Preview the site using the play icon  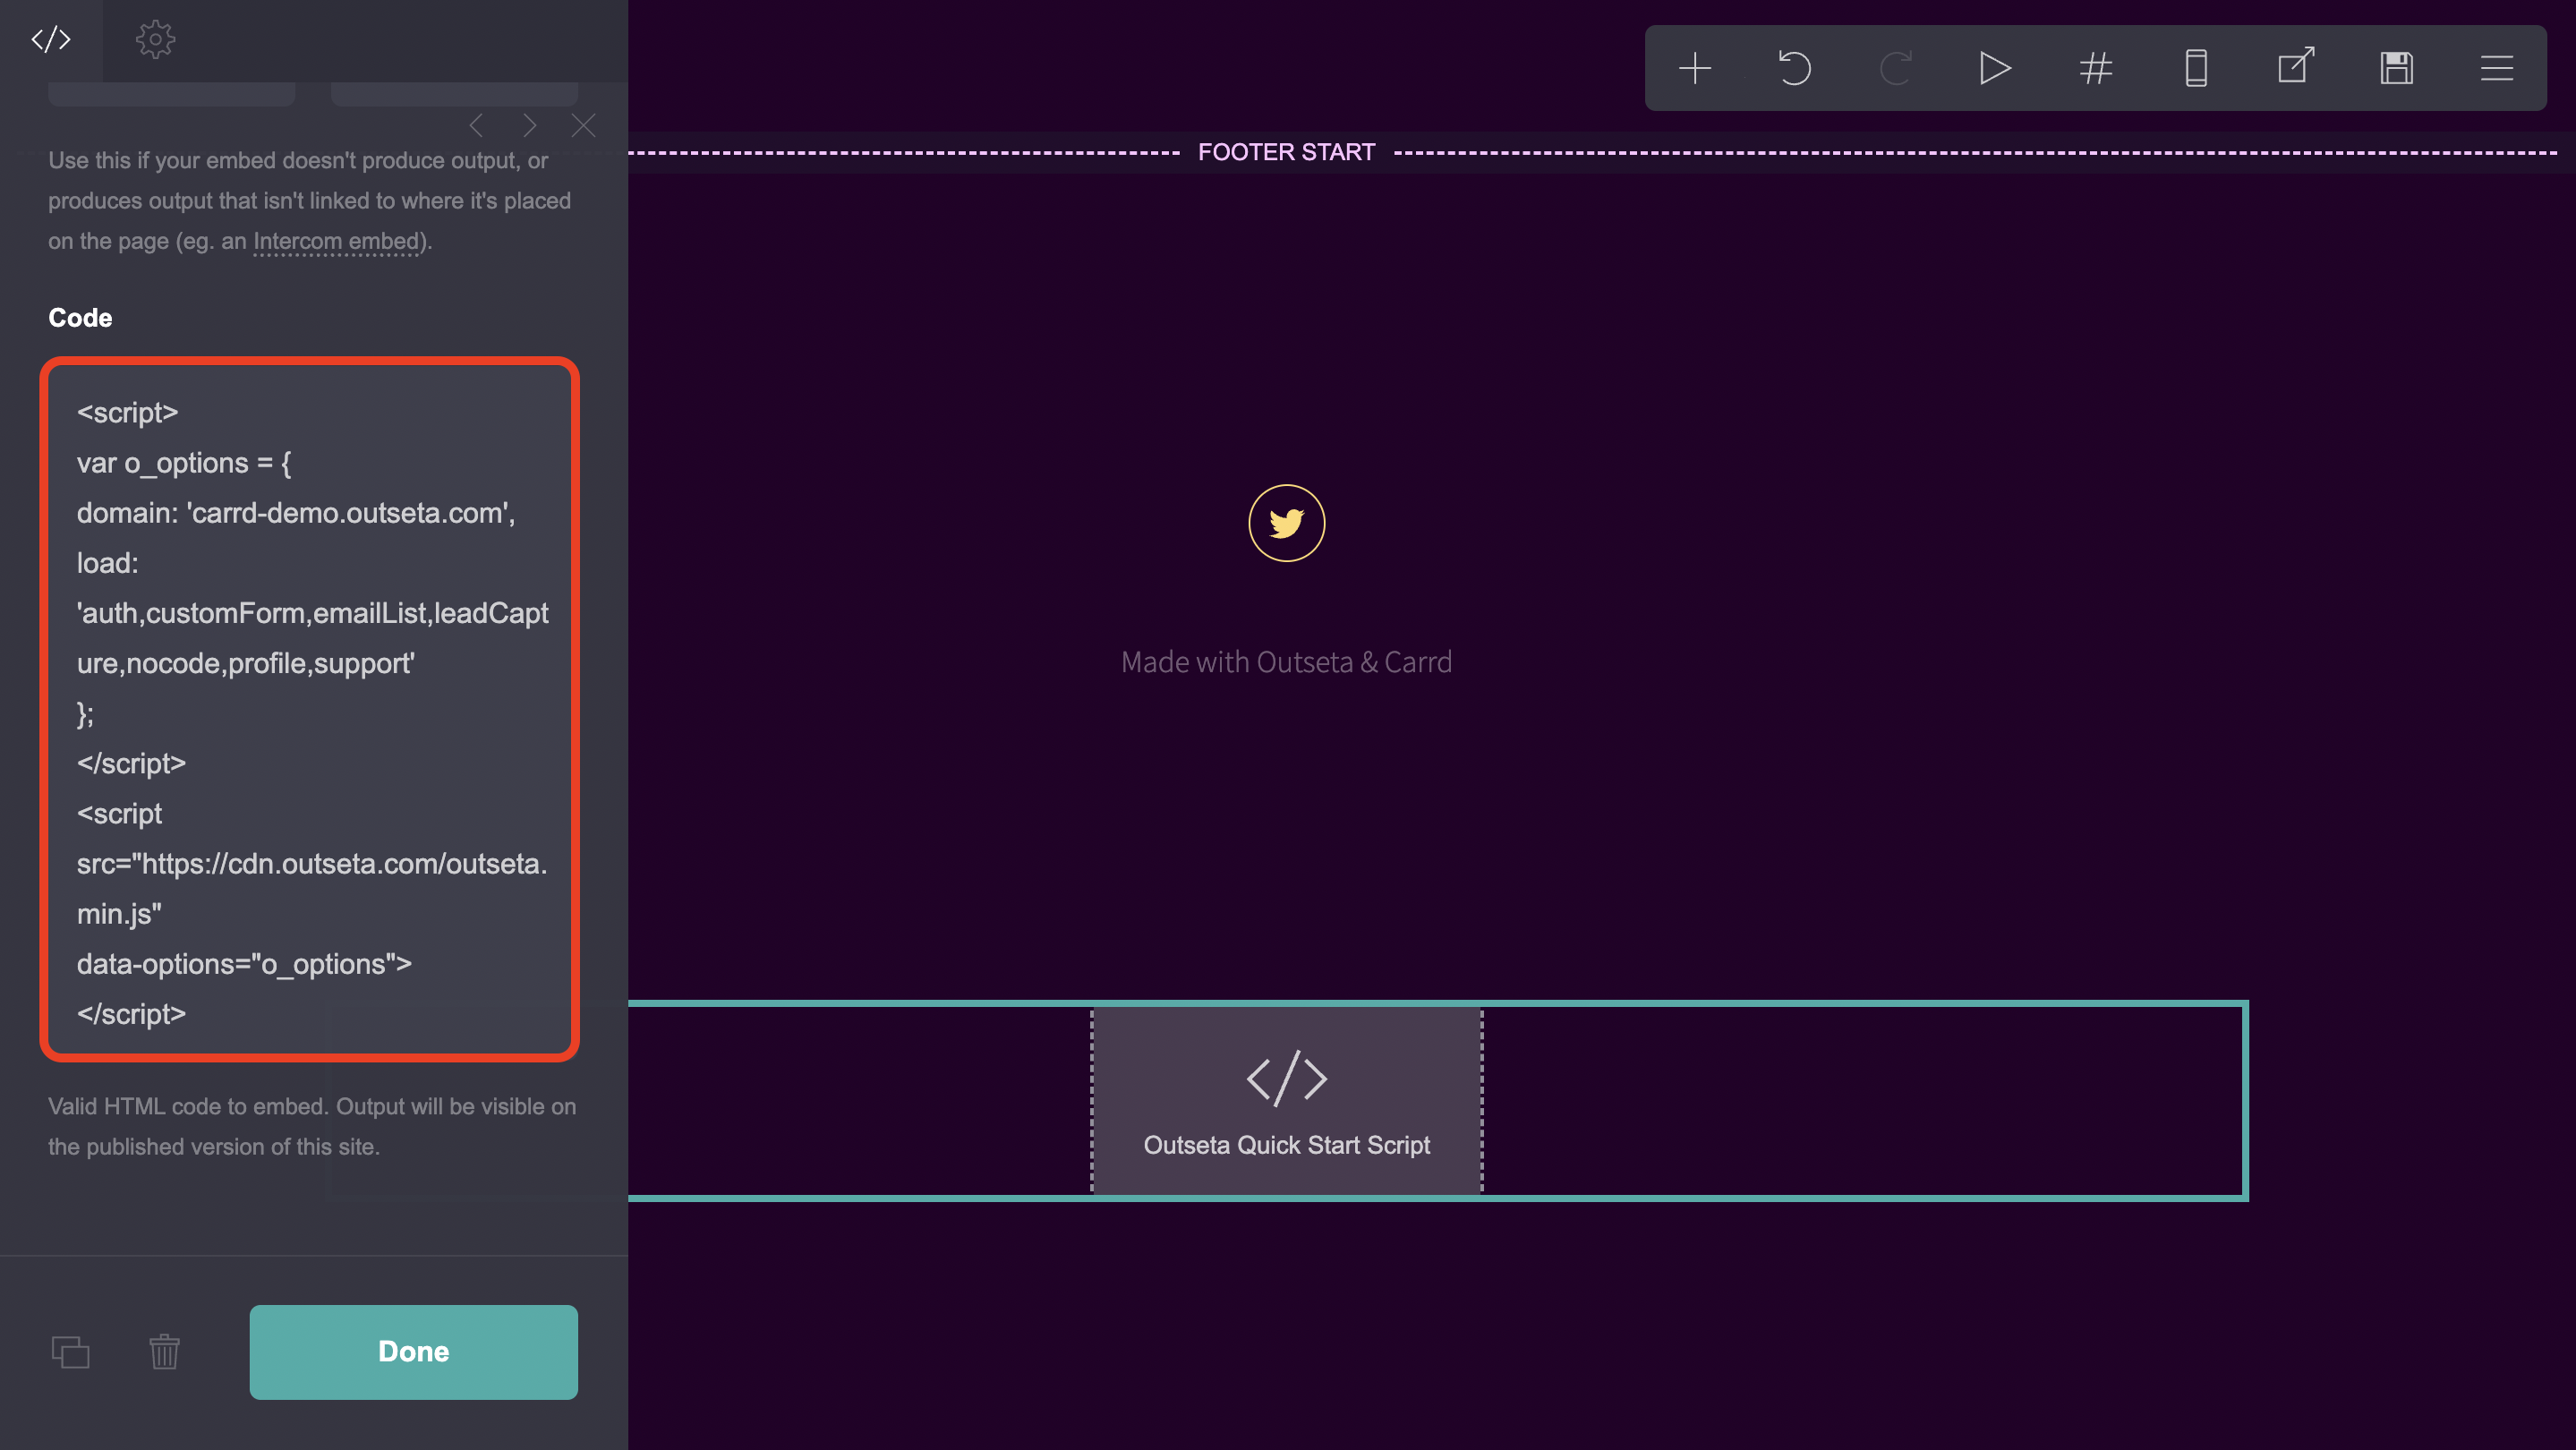(1995, 67)
